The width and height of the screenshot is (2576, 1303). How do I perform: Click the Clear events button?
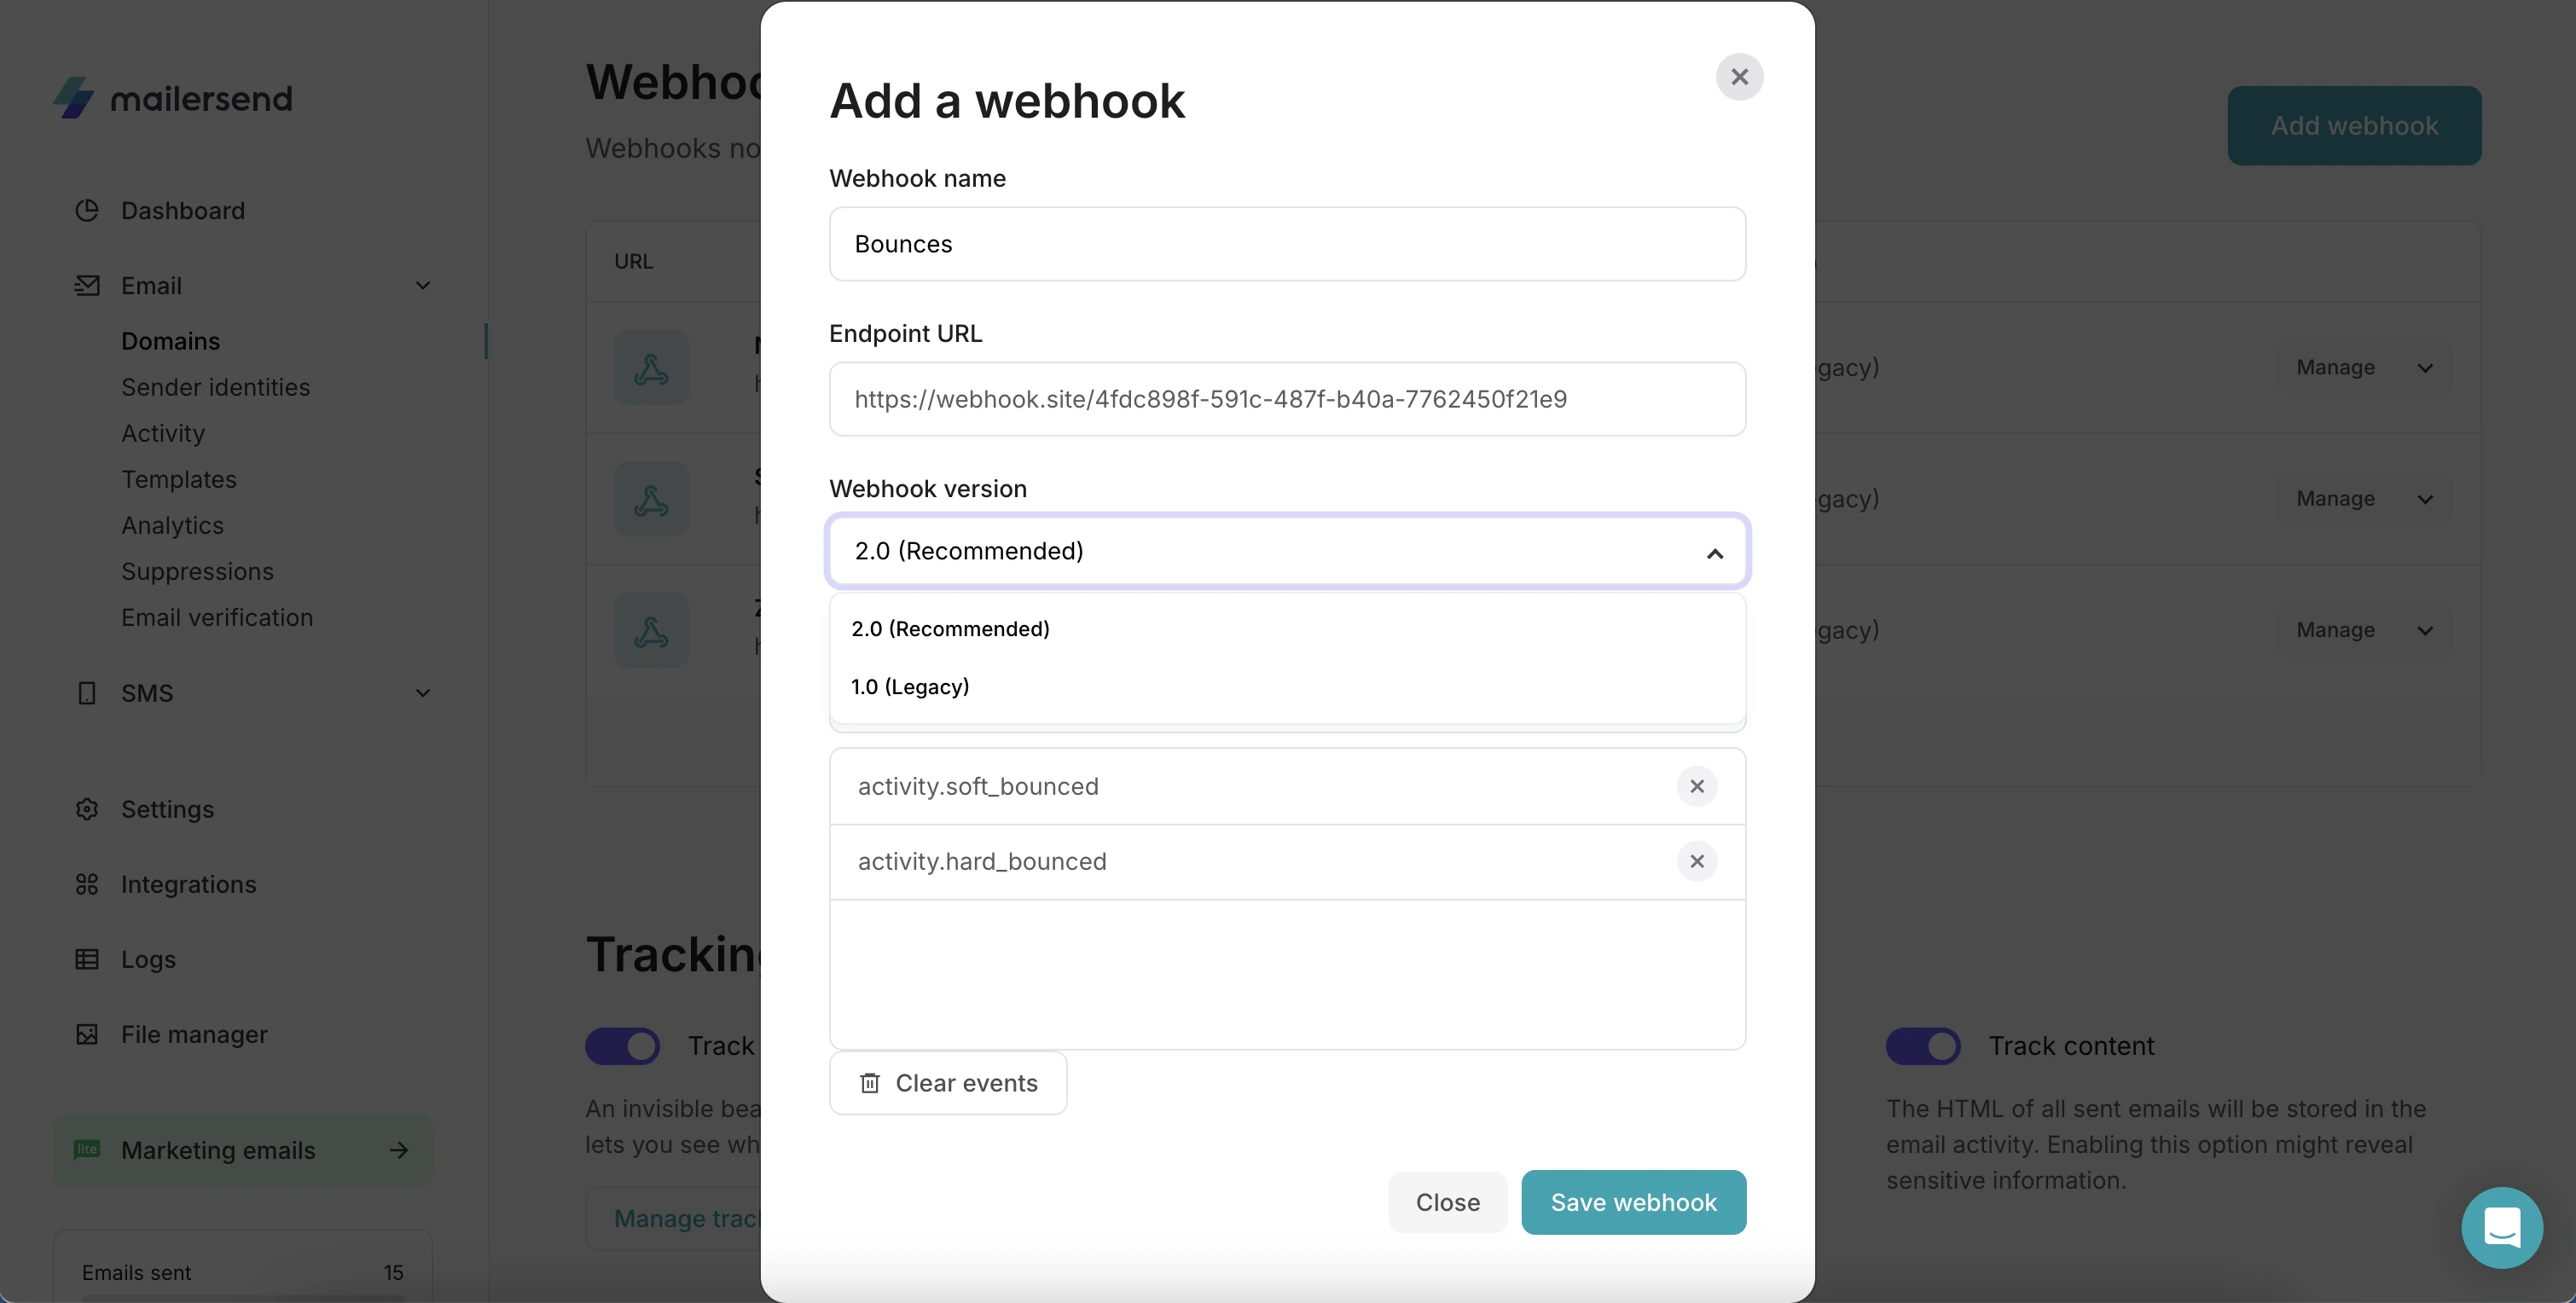click(x=948, y=1083)
